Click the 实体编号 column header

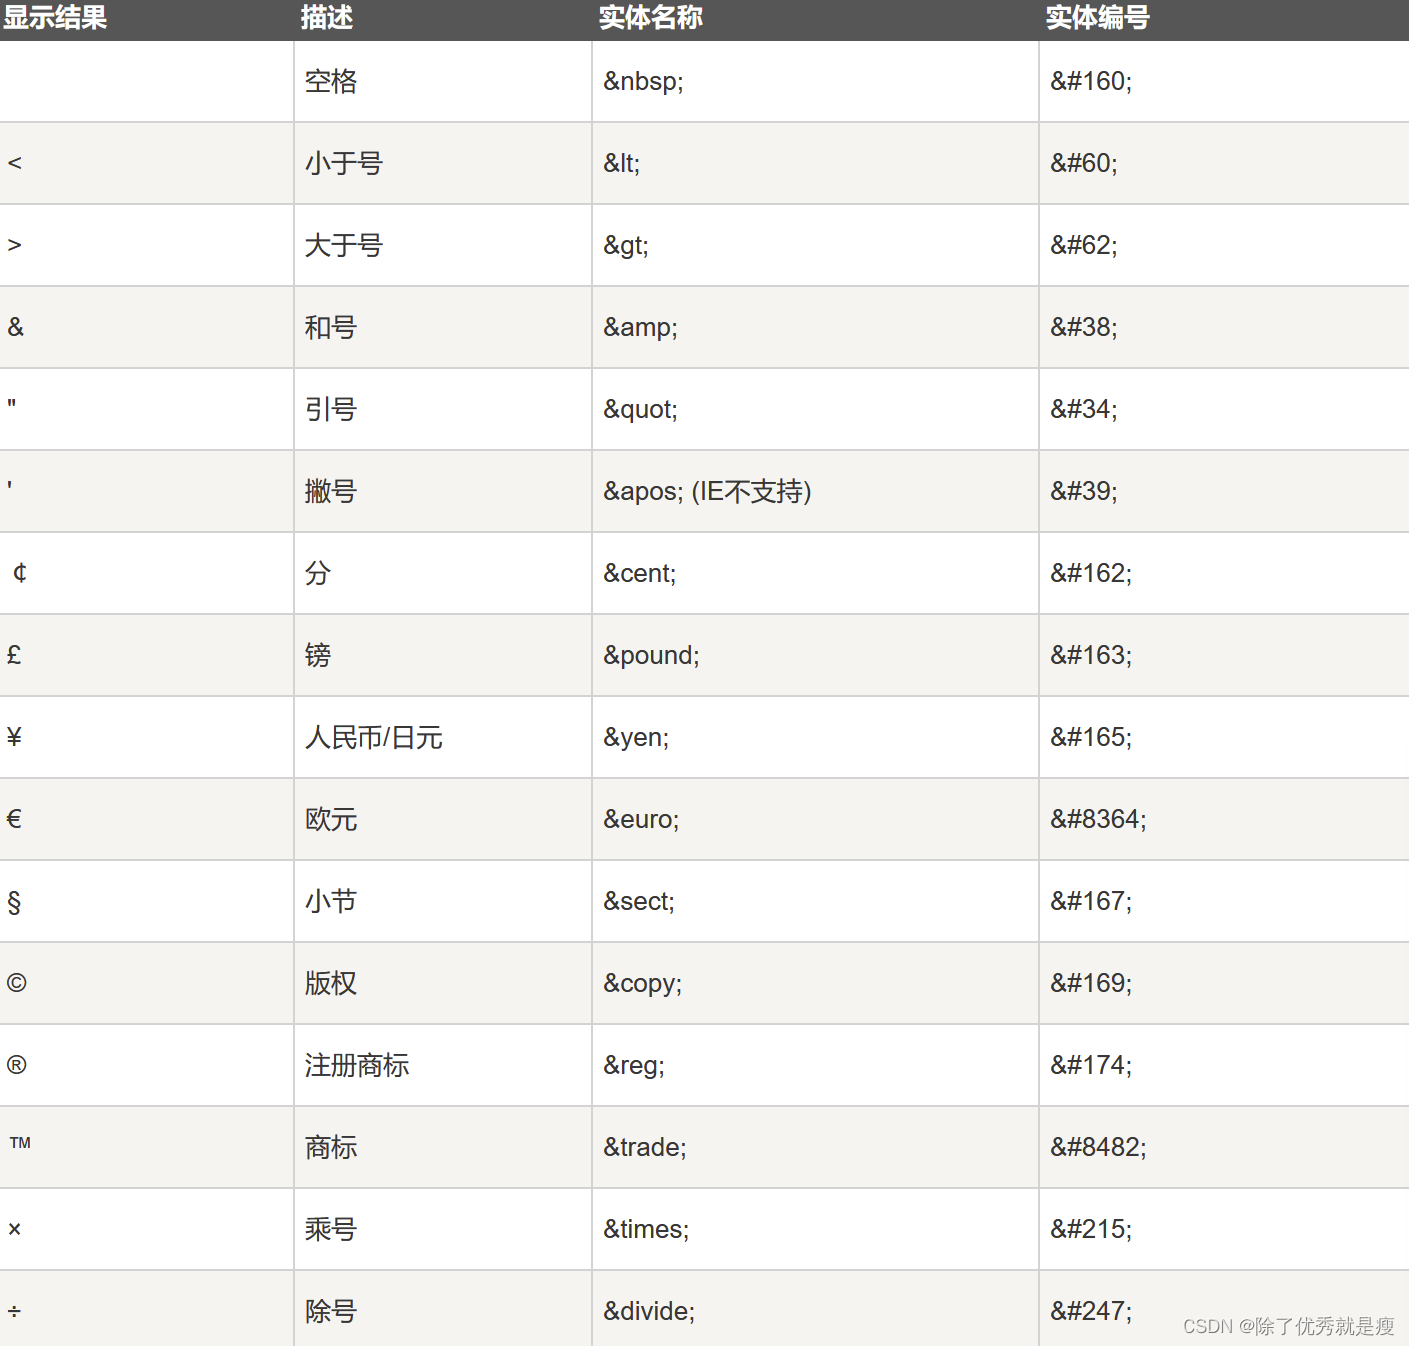[1098, 18]
